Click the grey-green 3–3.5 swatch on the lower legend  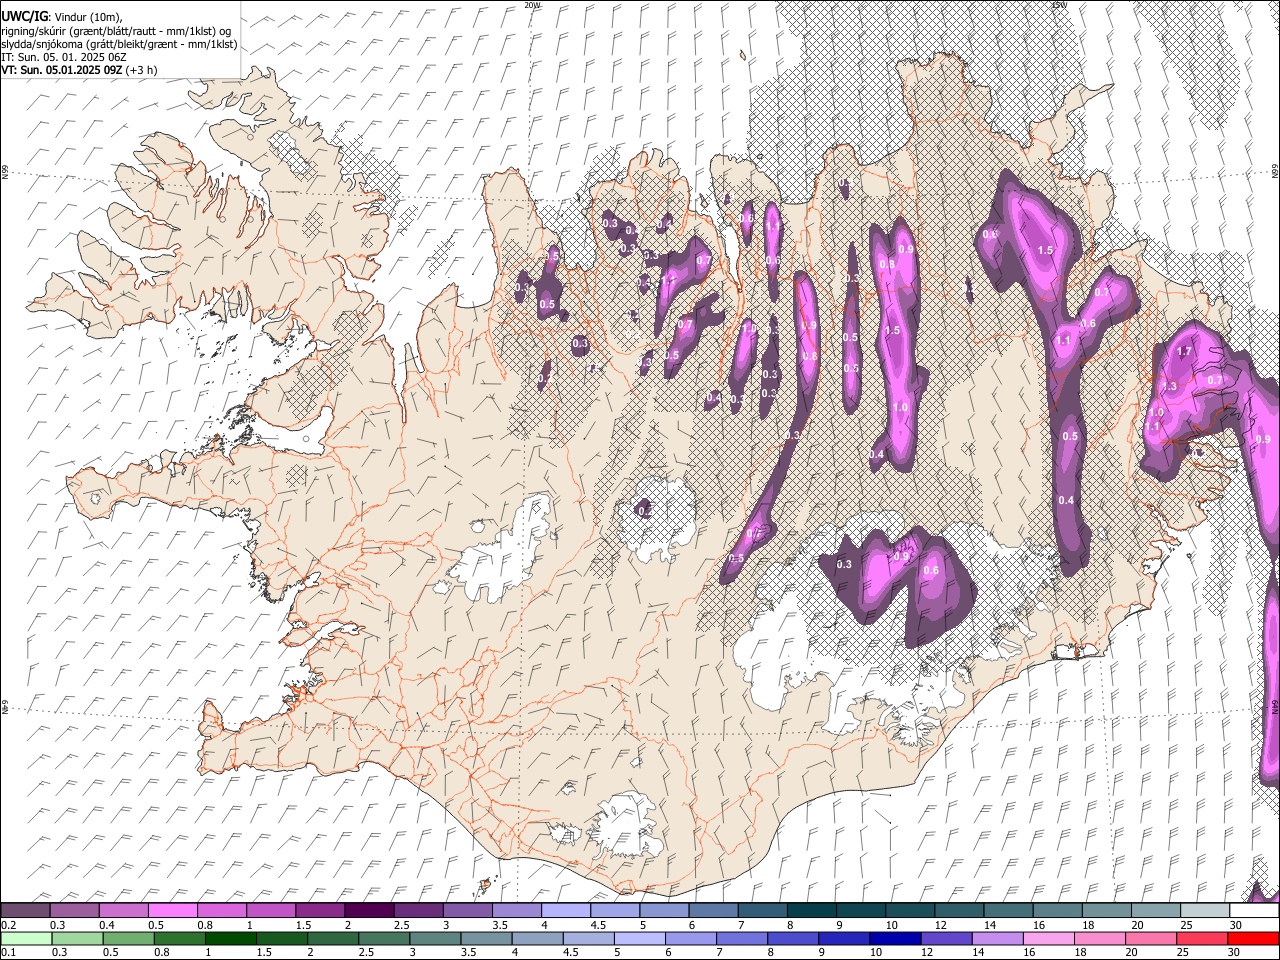point(435,938)
